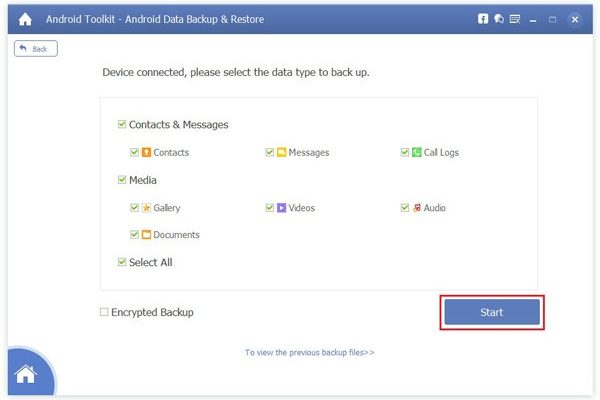The height and width of the screenshot is (400, 600).
Task: Go back using the Back button
Action: coord(35,48)
